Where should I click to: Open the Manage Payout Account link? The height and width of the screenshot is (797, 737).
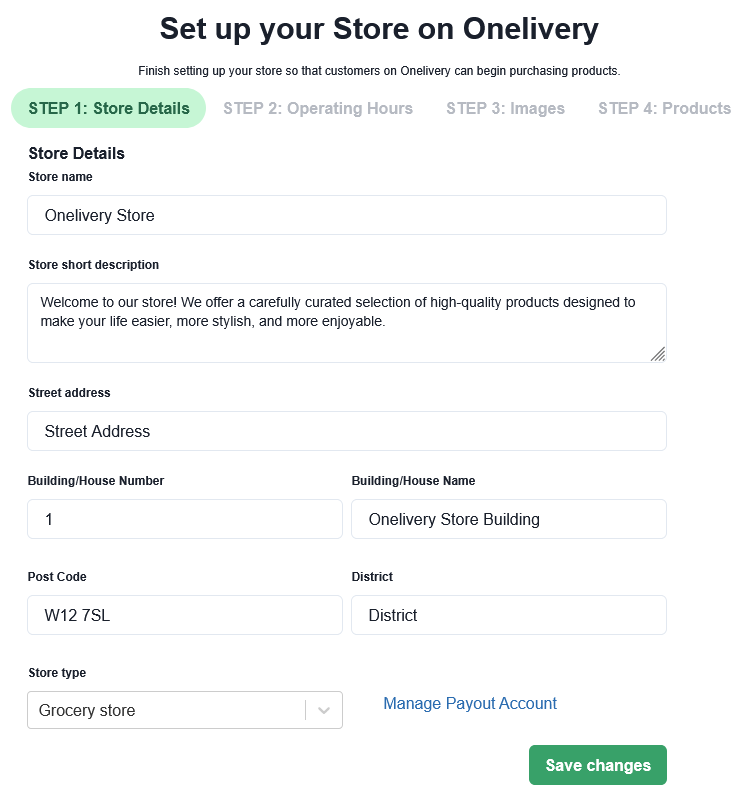(x=470, y=704)
